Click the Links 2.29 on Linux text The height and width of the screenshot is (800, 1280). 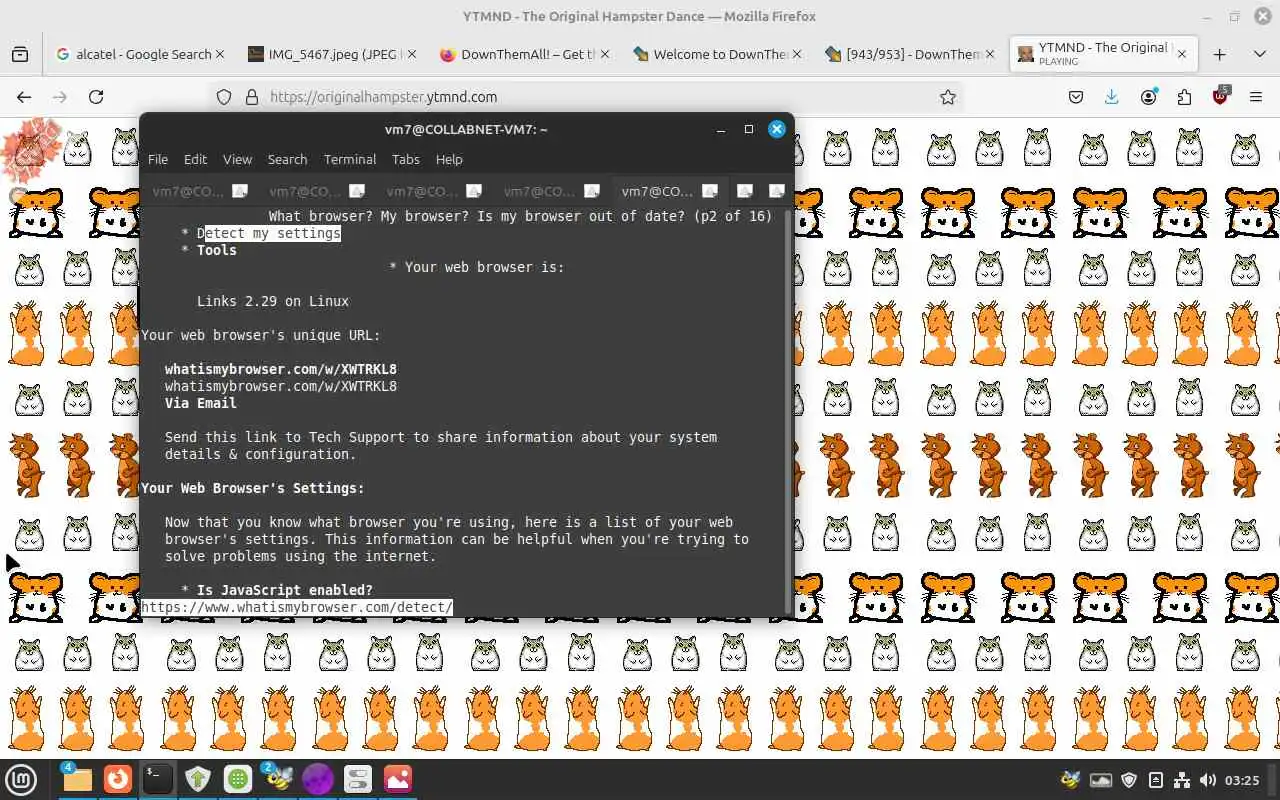pyautogui.click(x=273, y=301)
